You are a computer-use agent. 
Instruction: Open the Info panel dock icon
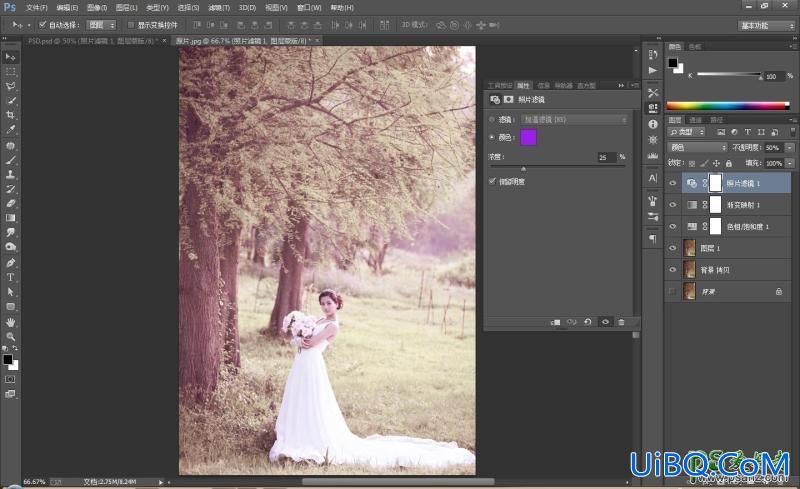653,124
